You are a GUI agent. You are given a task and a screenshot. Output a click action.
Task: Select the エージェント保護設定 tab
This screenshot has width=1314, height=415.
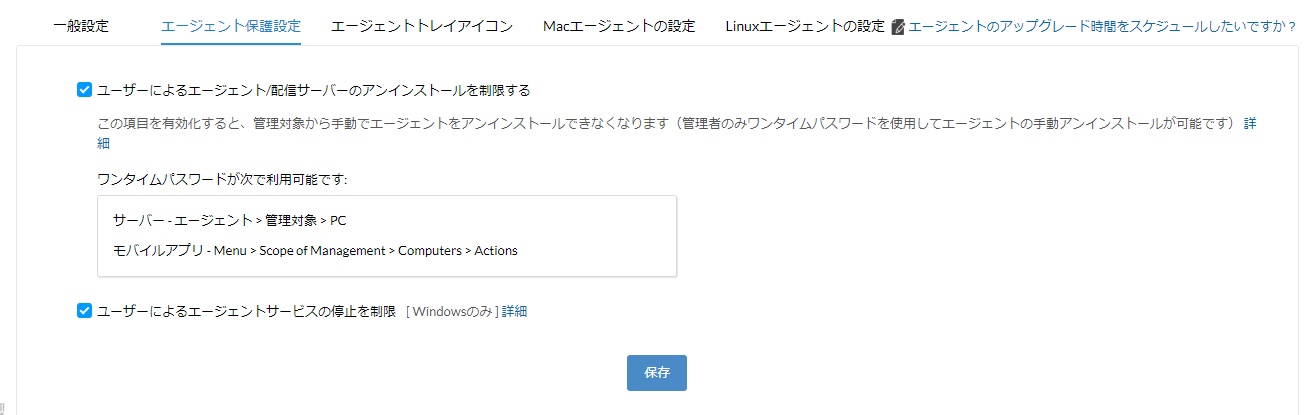230,26
